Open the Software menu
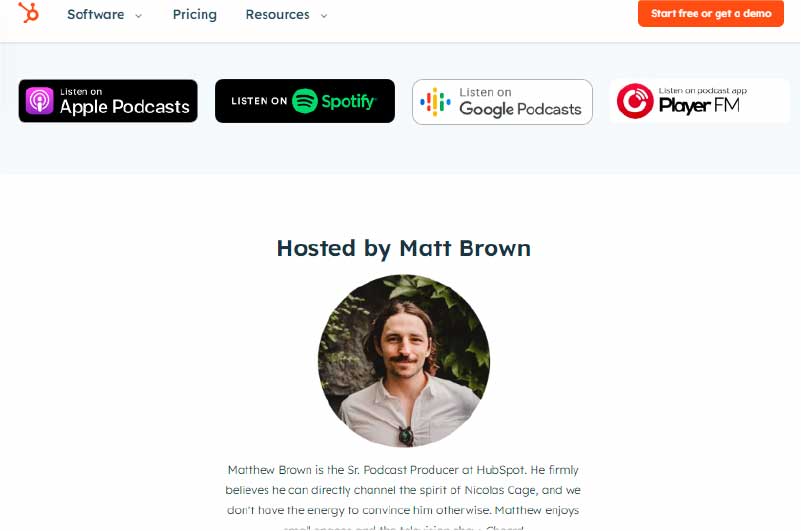Viewport: 801px width, 531px height. click(x=96, y=14)
